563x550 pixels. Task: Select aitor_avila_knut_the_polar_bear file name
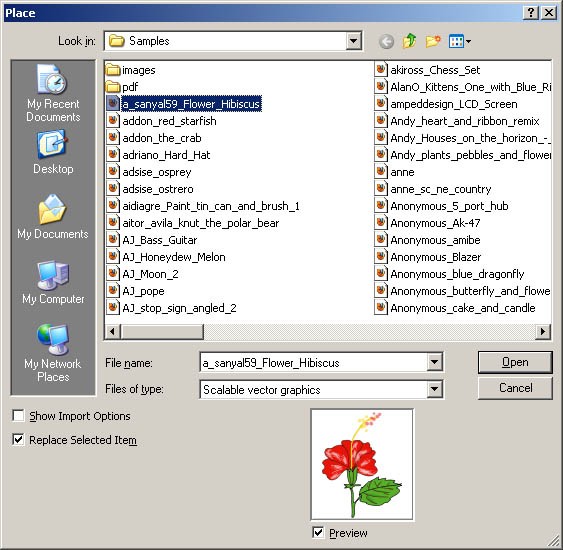[x=201, y=223]
